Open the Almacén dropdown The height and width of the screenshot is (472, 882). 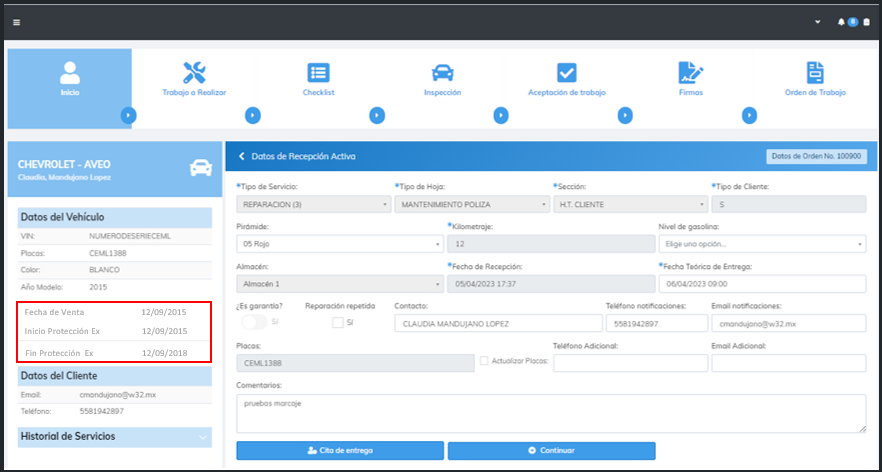(340, 284)
